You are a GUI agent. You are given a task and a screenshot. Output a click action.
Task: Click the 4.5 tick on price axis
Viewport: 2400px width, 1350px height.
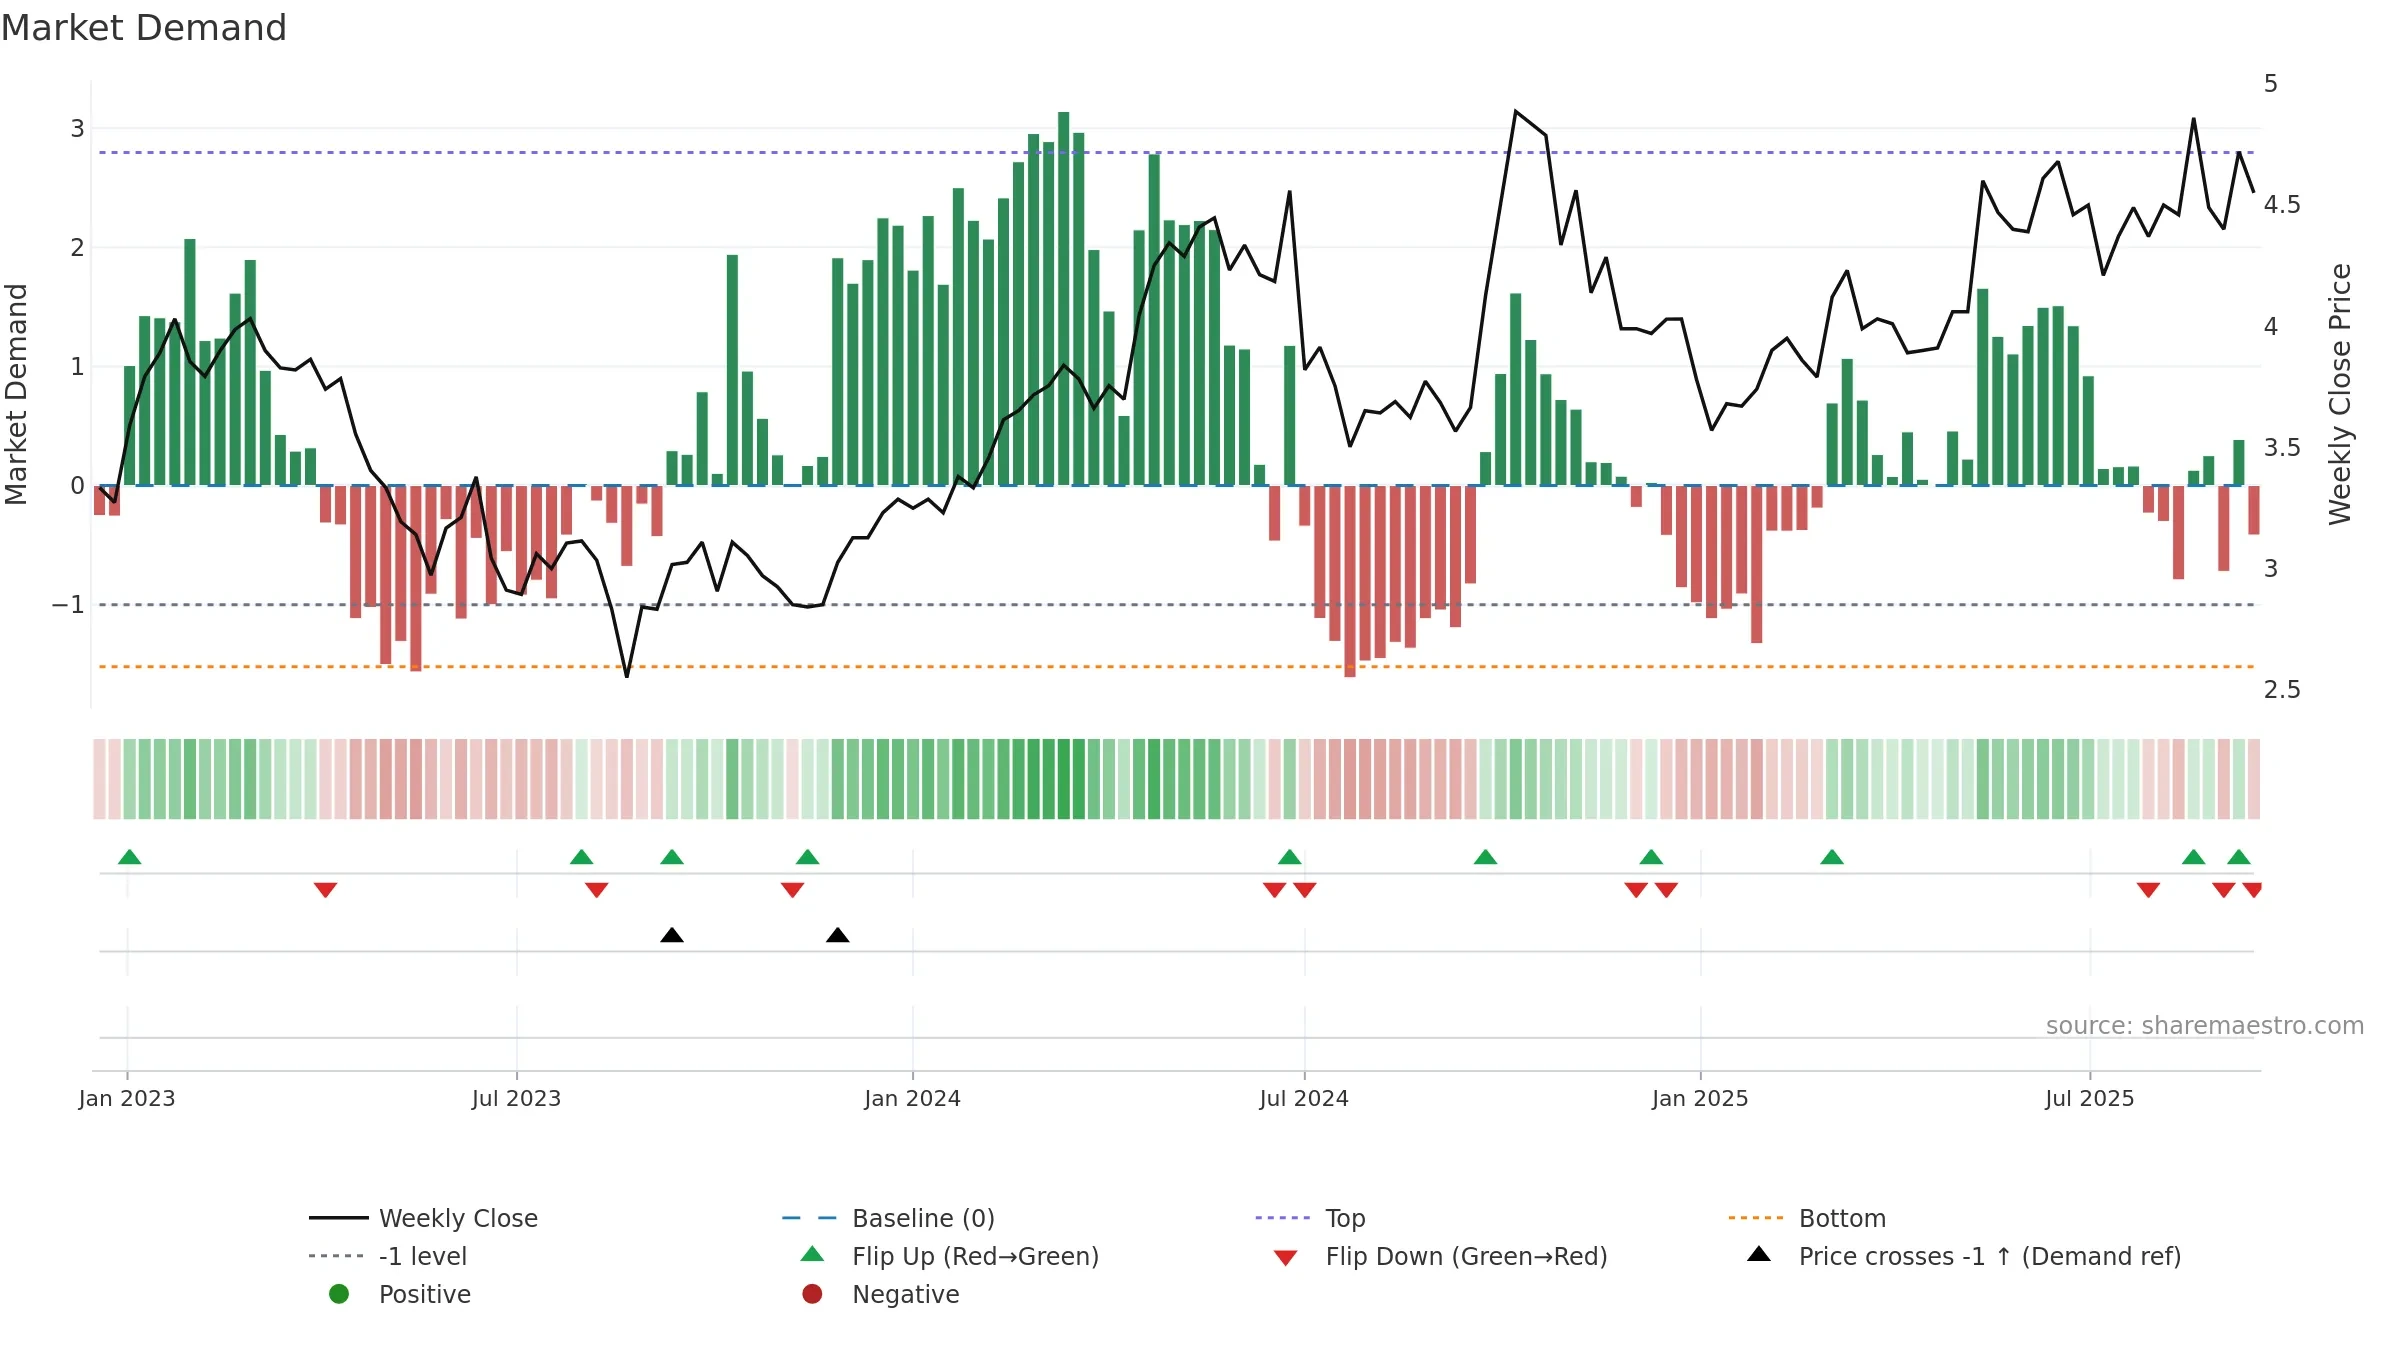click(x=2282, y=205)
